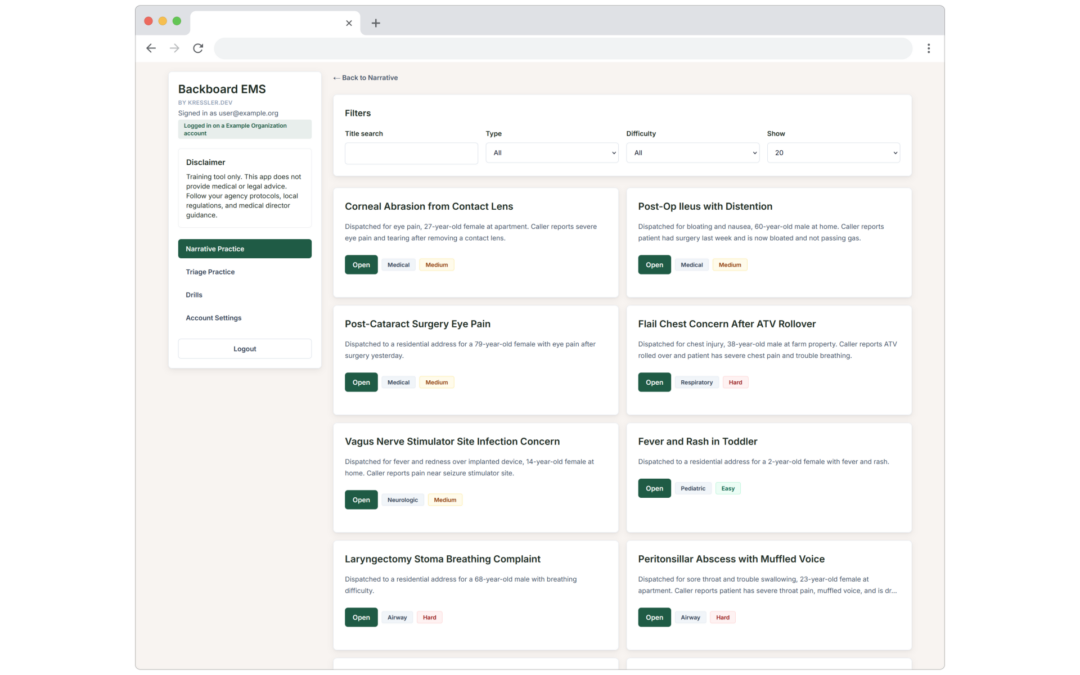Image resolution: width=1080 pixels, height=675 pixels.
Task: Select Drills in sidebar
Action: 245,295
